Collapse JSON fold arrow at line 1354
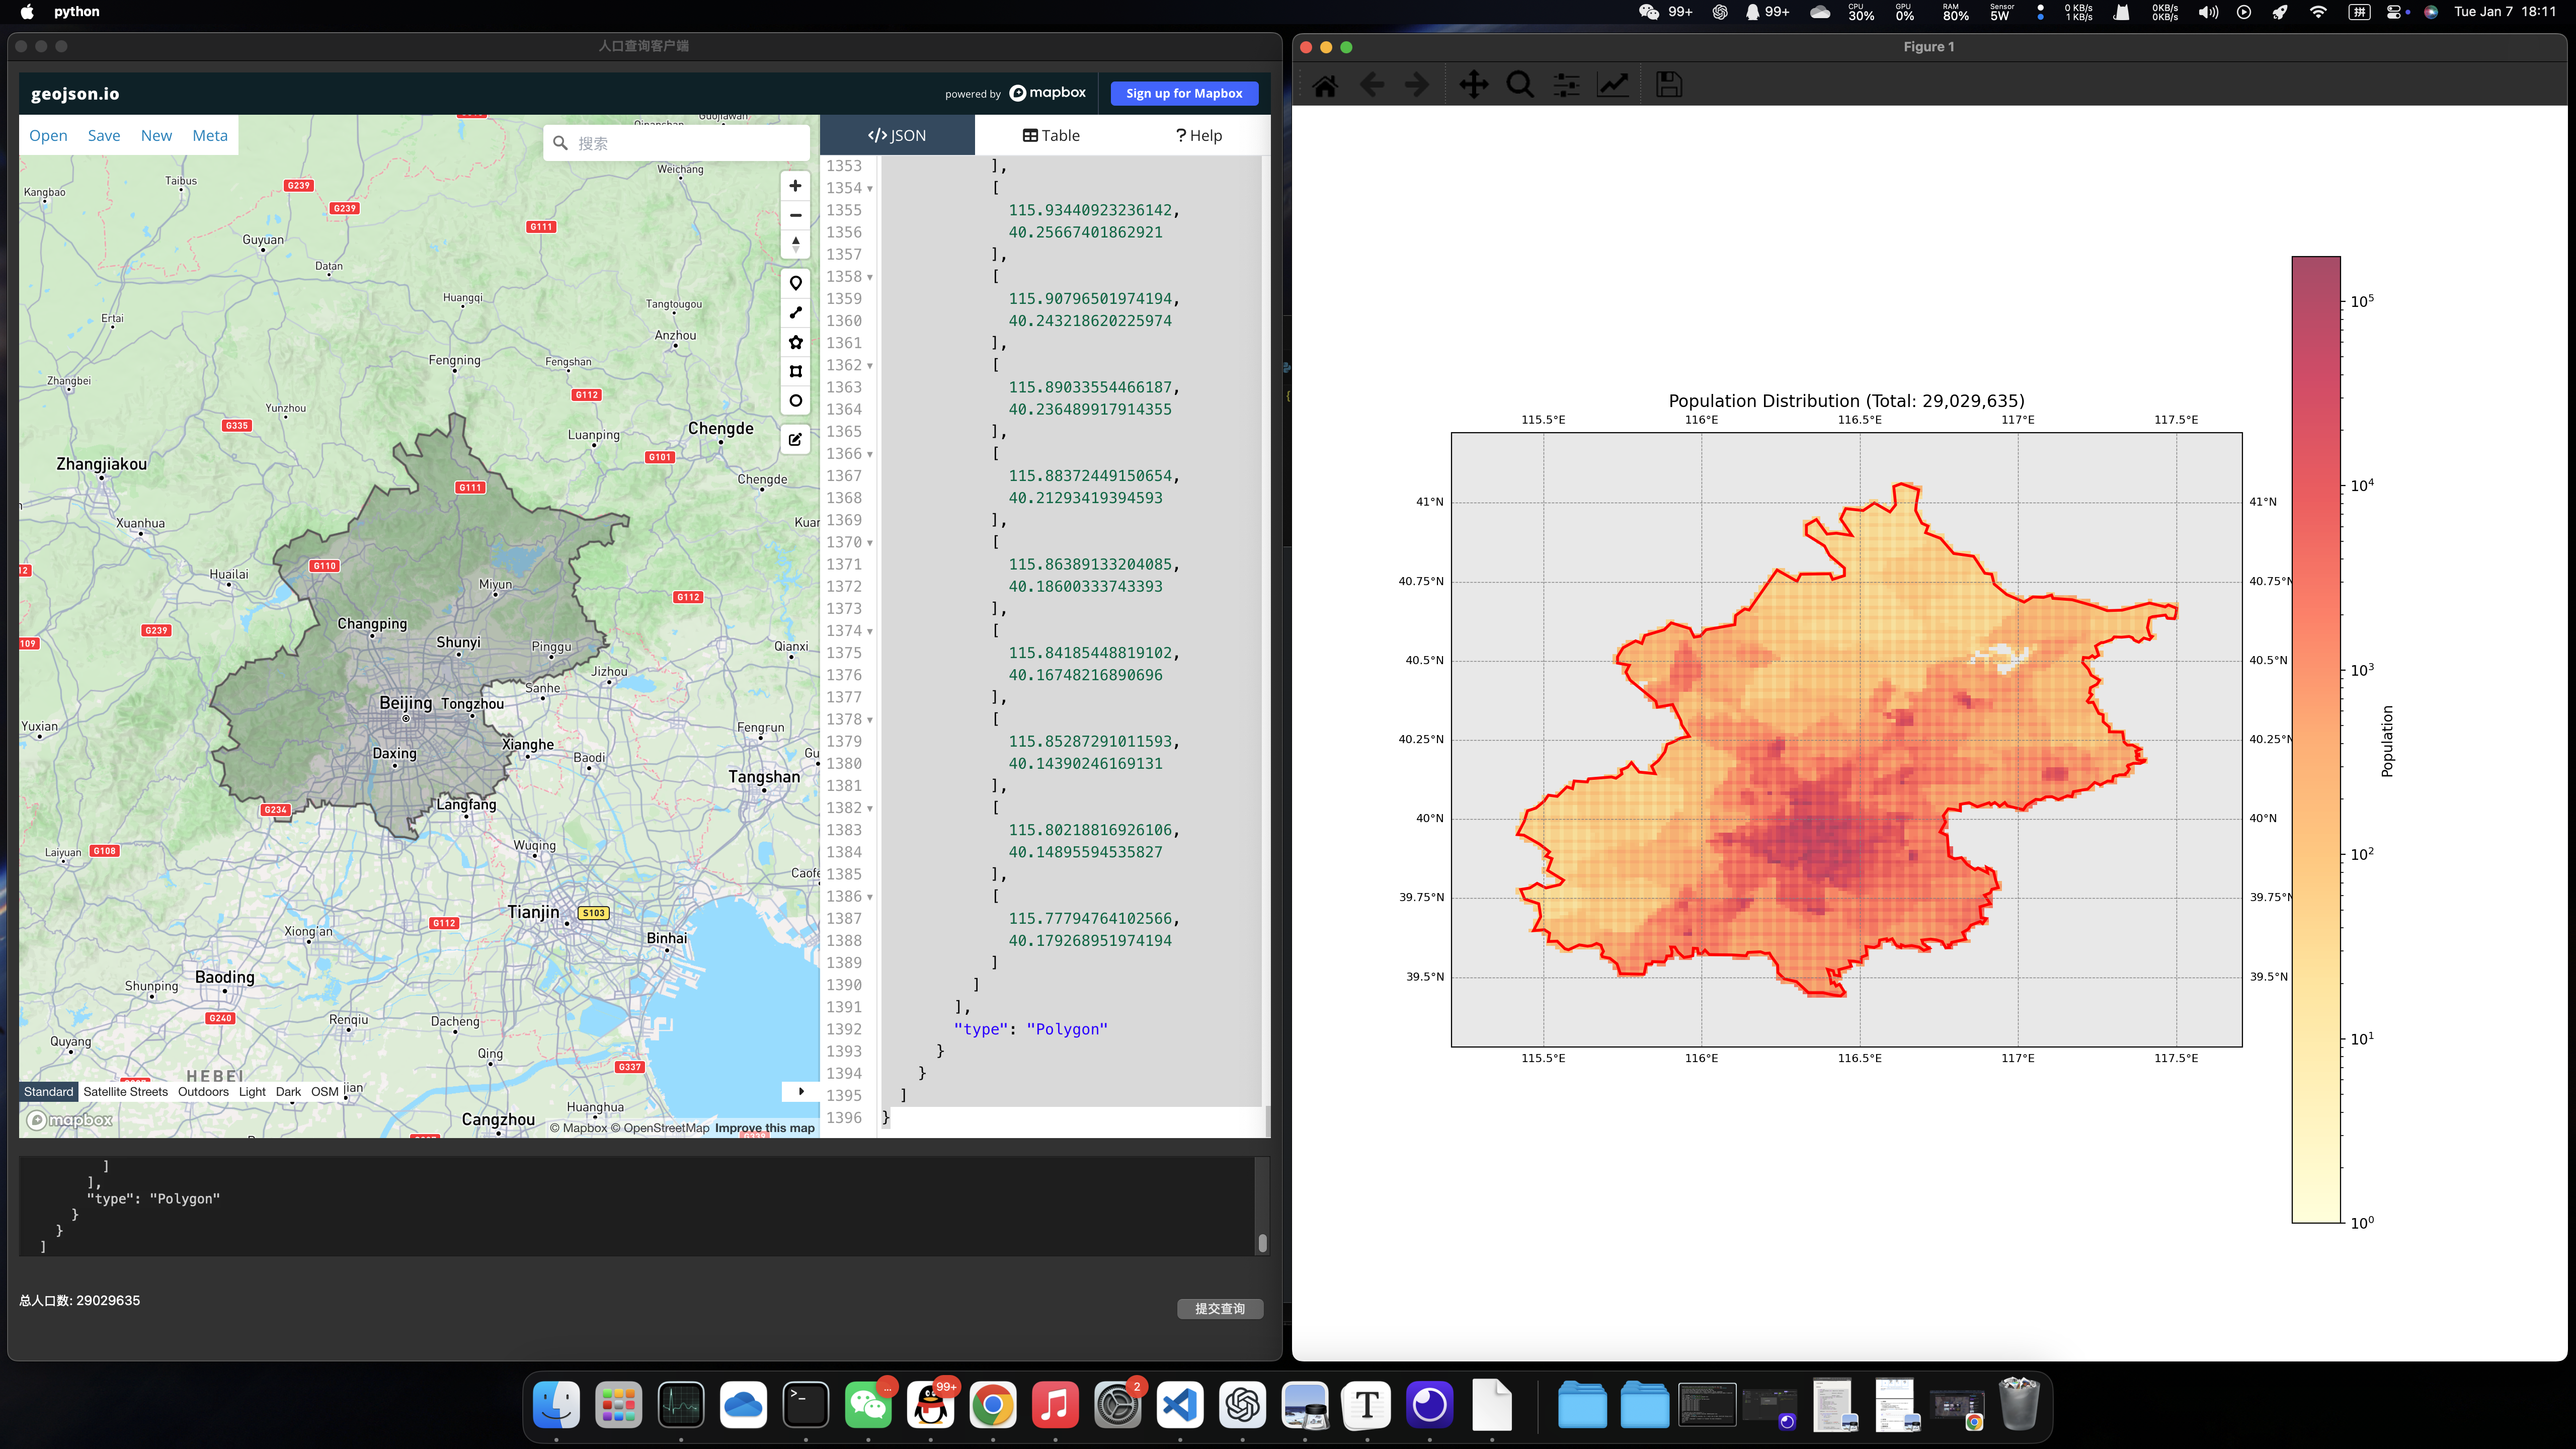This screenshot has width=2576, height=1449. coord(869,189)
